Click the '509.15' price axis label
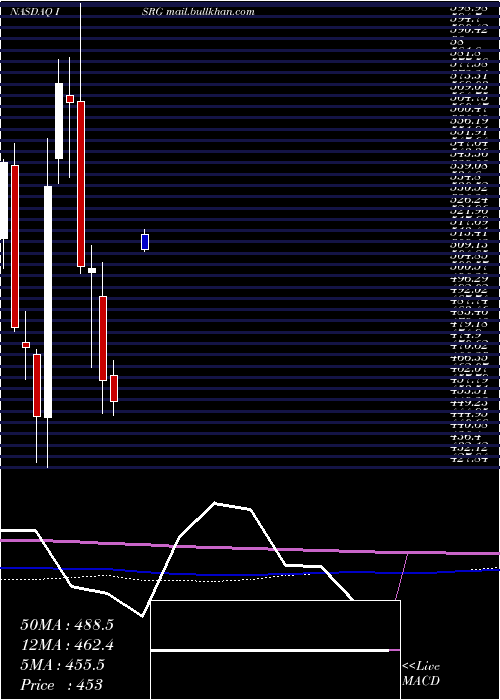Screen dimensions: 500x700 tap(468, 246)
